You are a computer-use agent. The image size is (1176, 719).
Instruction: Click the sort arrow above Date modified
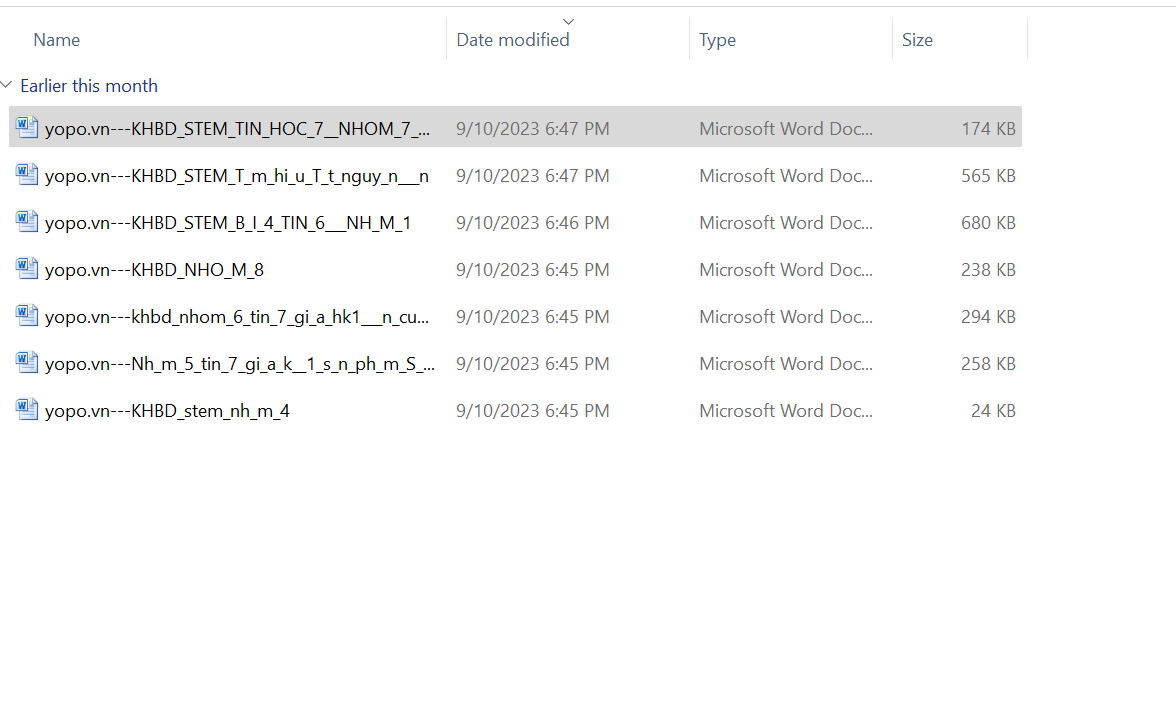[568, 21]
